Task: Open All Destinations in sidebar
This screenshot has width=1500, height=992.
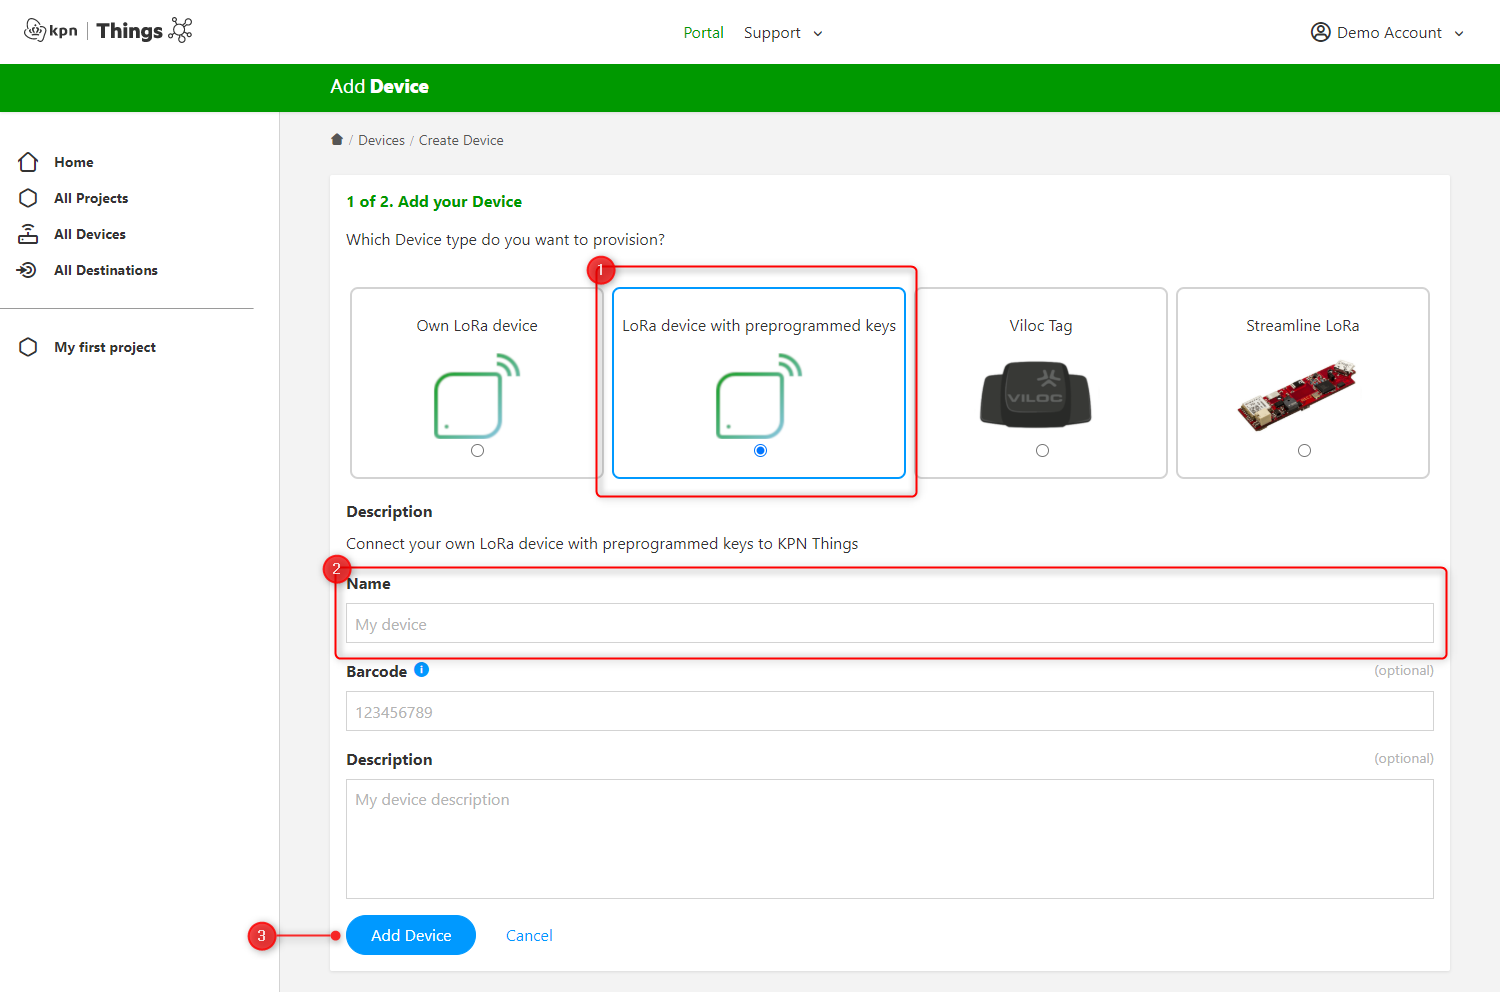Action: [x=106, y=270]
